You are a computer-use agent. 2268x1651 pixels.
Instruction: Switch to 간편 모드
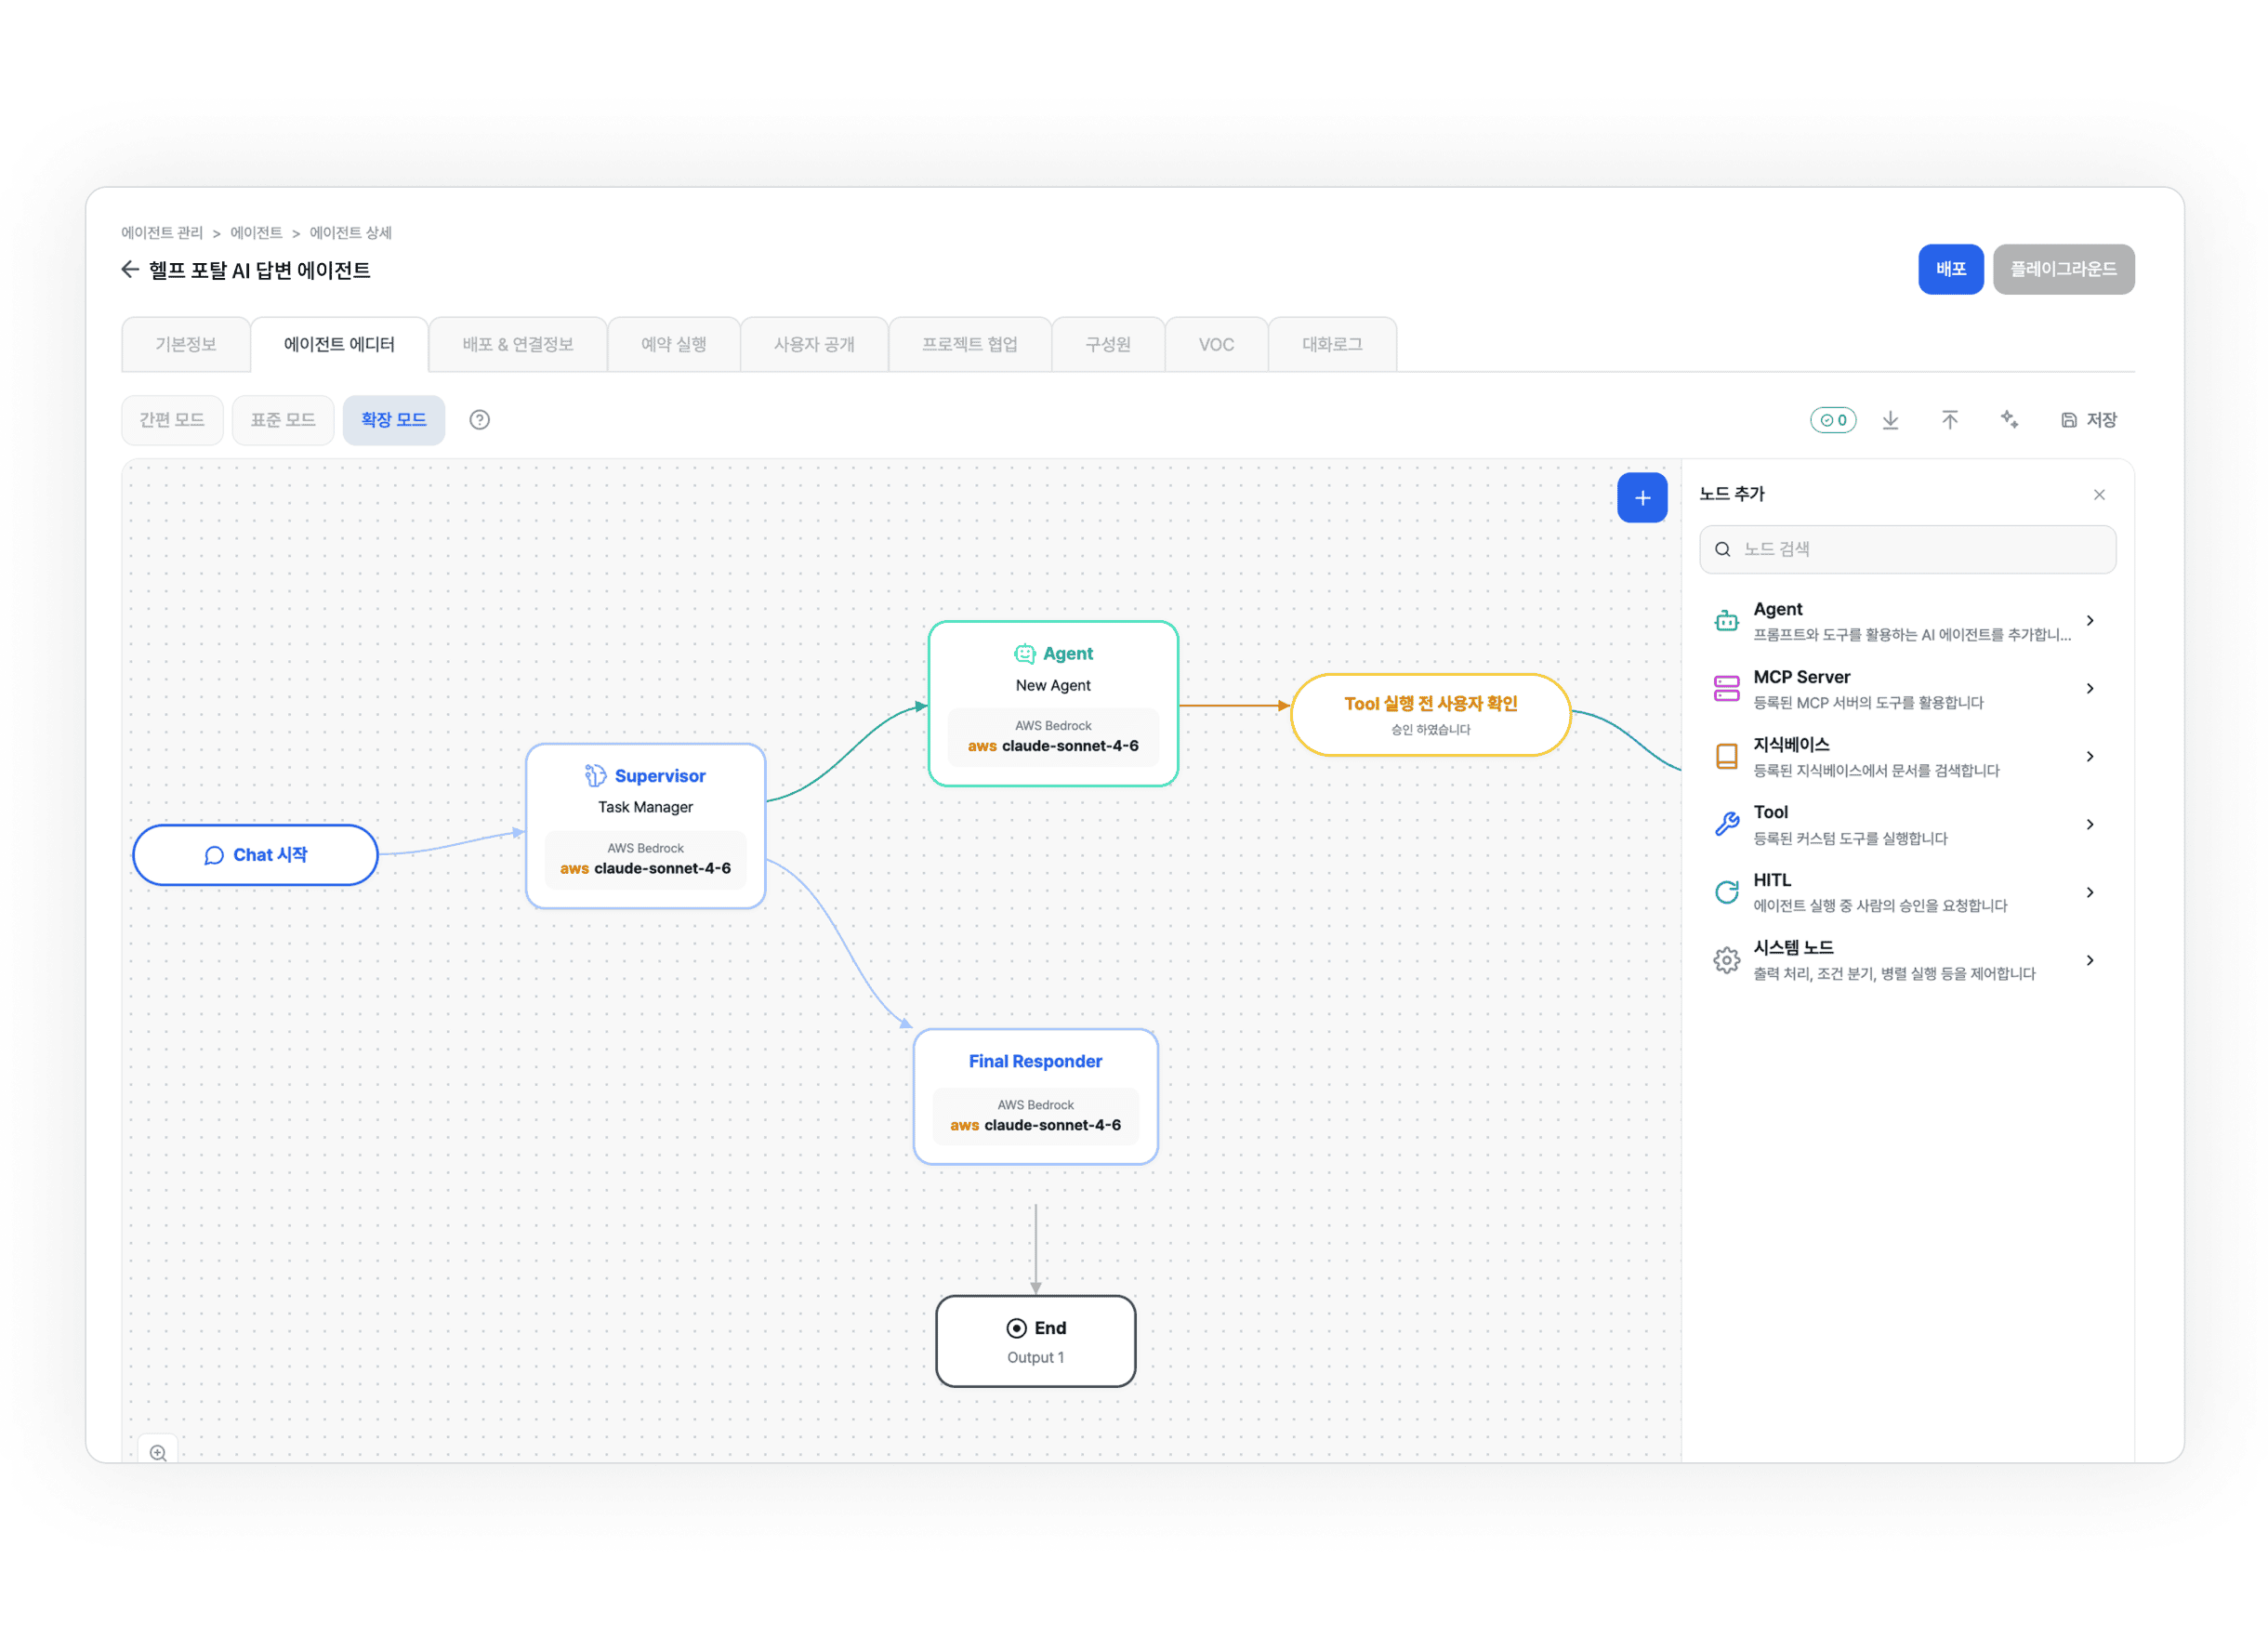pyautogui.click(x=172, y=420)
